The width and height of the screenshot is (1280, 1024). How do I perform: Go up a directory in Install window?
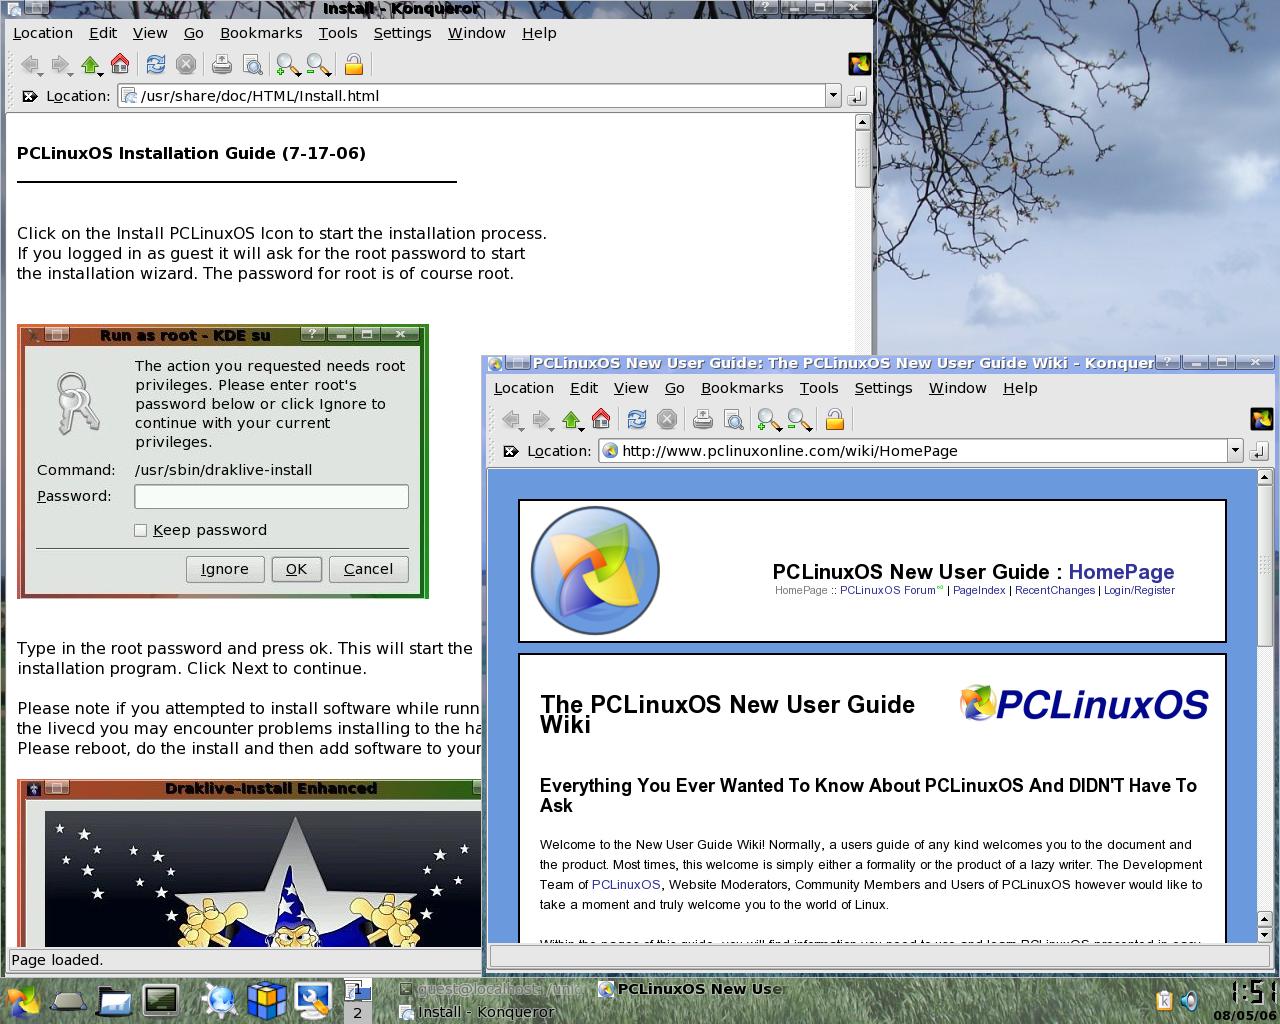(91, 65)
